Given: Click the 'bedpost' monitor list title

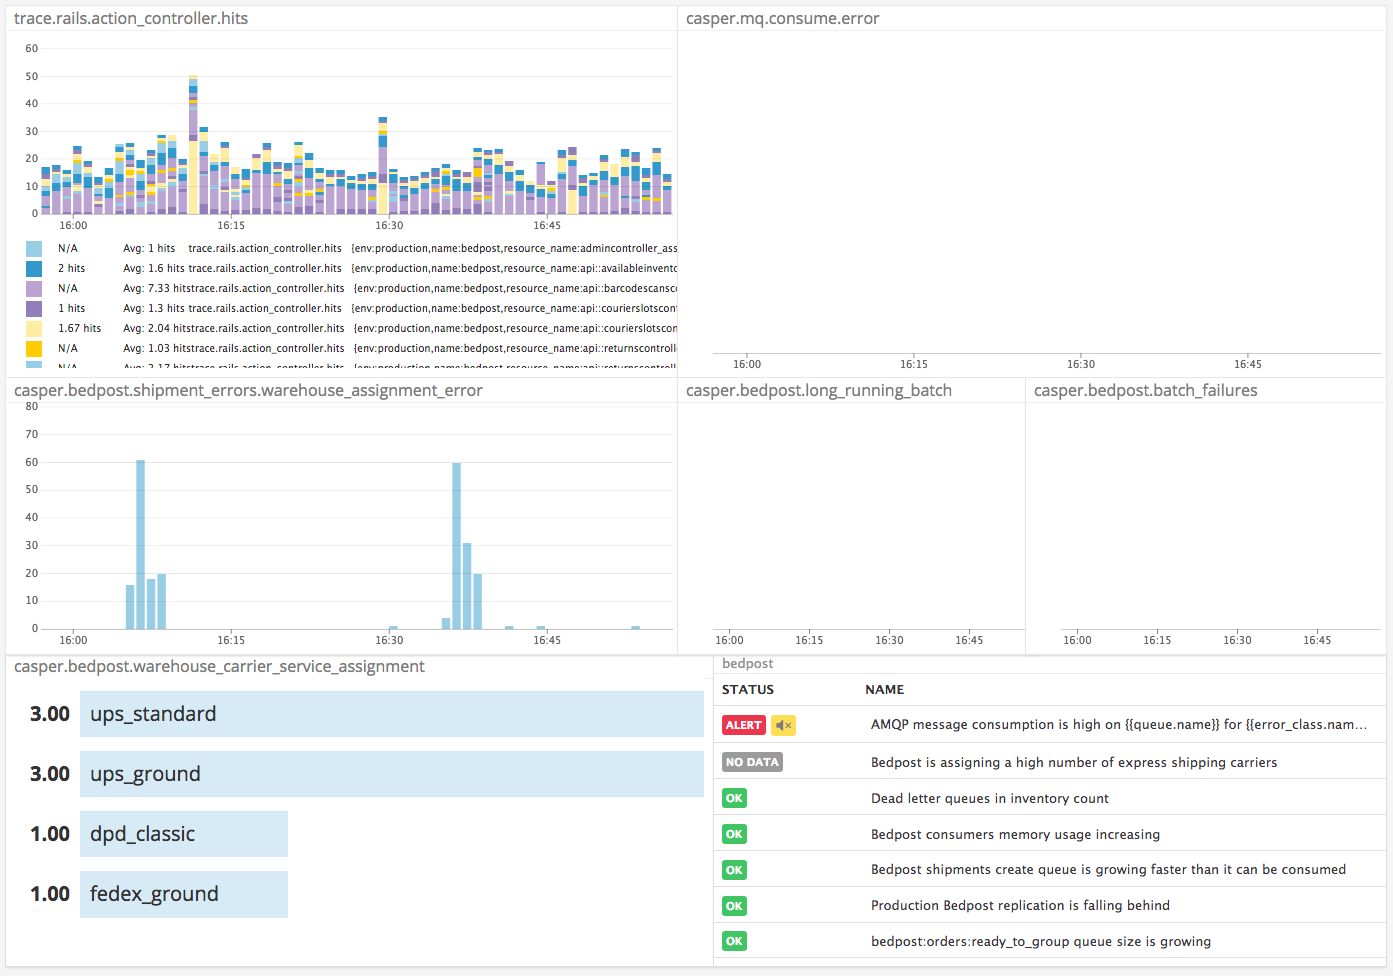Looking at the screenshot, I should [x=747, y=663].
